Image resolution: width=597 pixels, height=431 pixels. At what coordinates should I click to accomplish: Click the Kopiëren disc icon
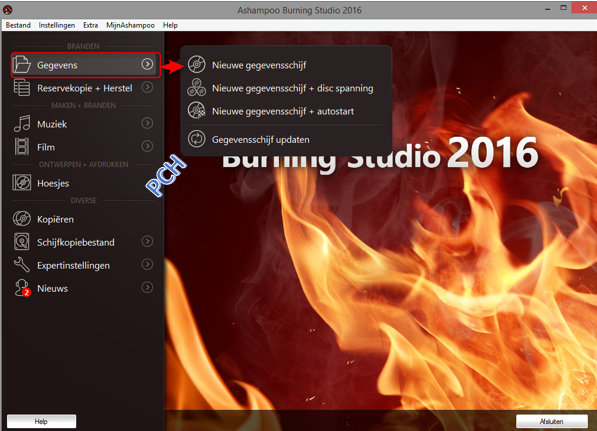click(x=22, y=219)
